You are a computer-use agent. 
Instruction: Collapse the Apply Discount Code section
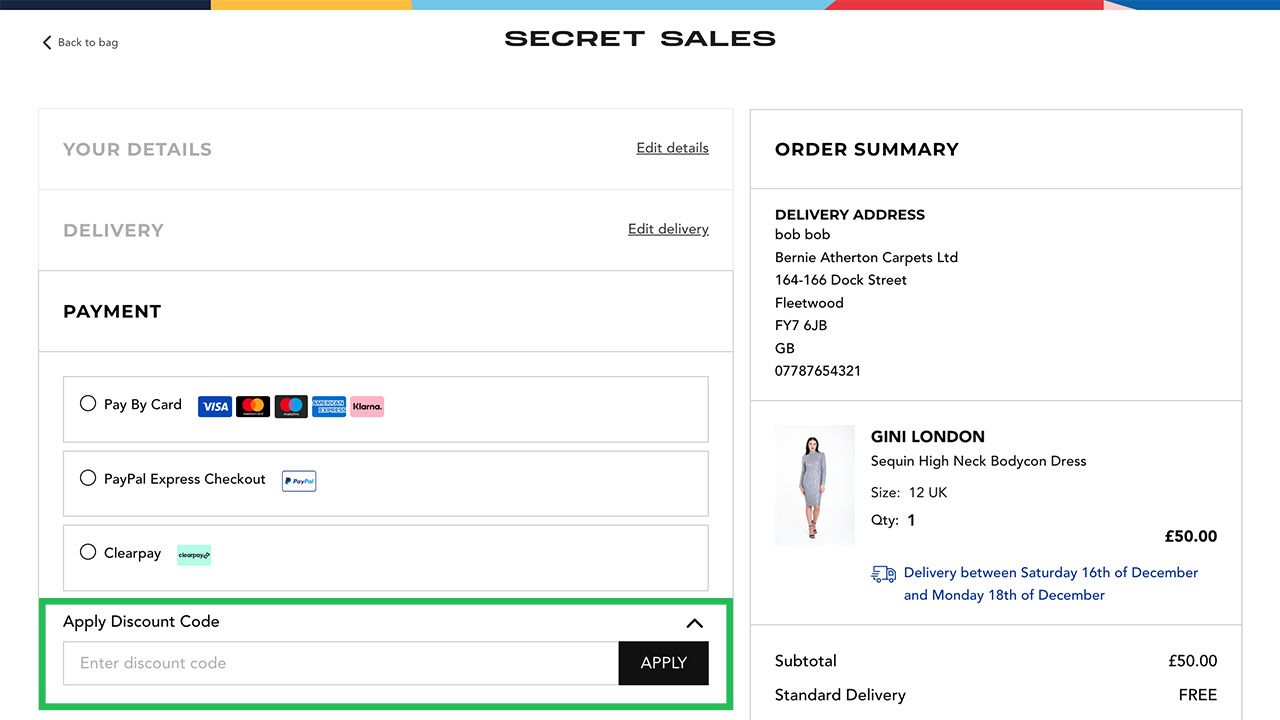[695, 623]
